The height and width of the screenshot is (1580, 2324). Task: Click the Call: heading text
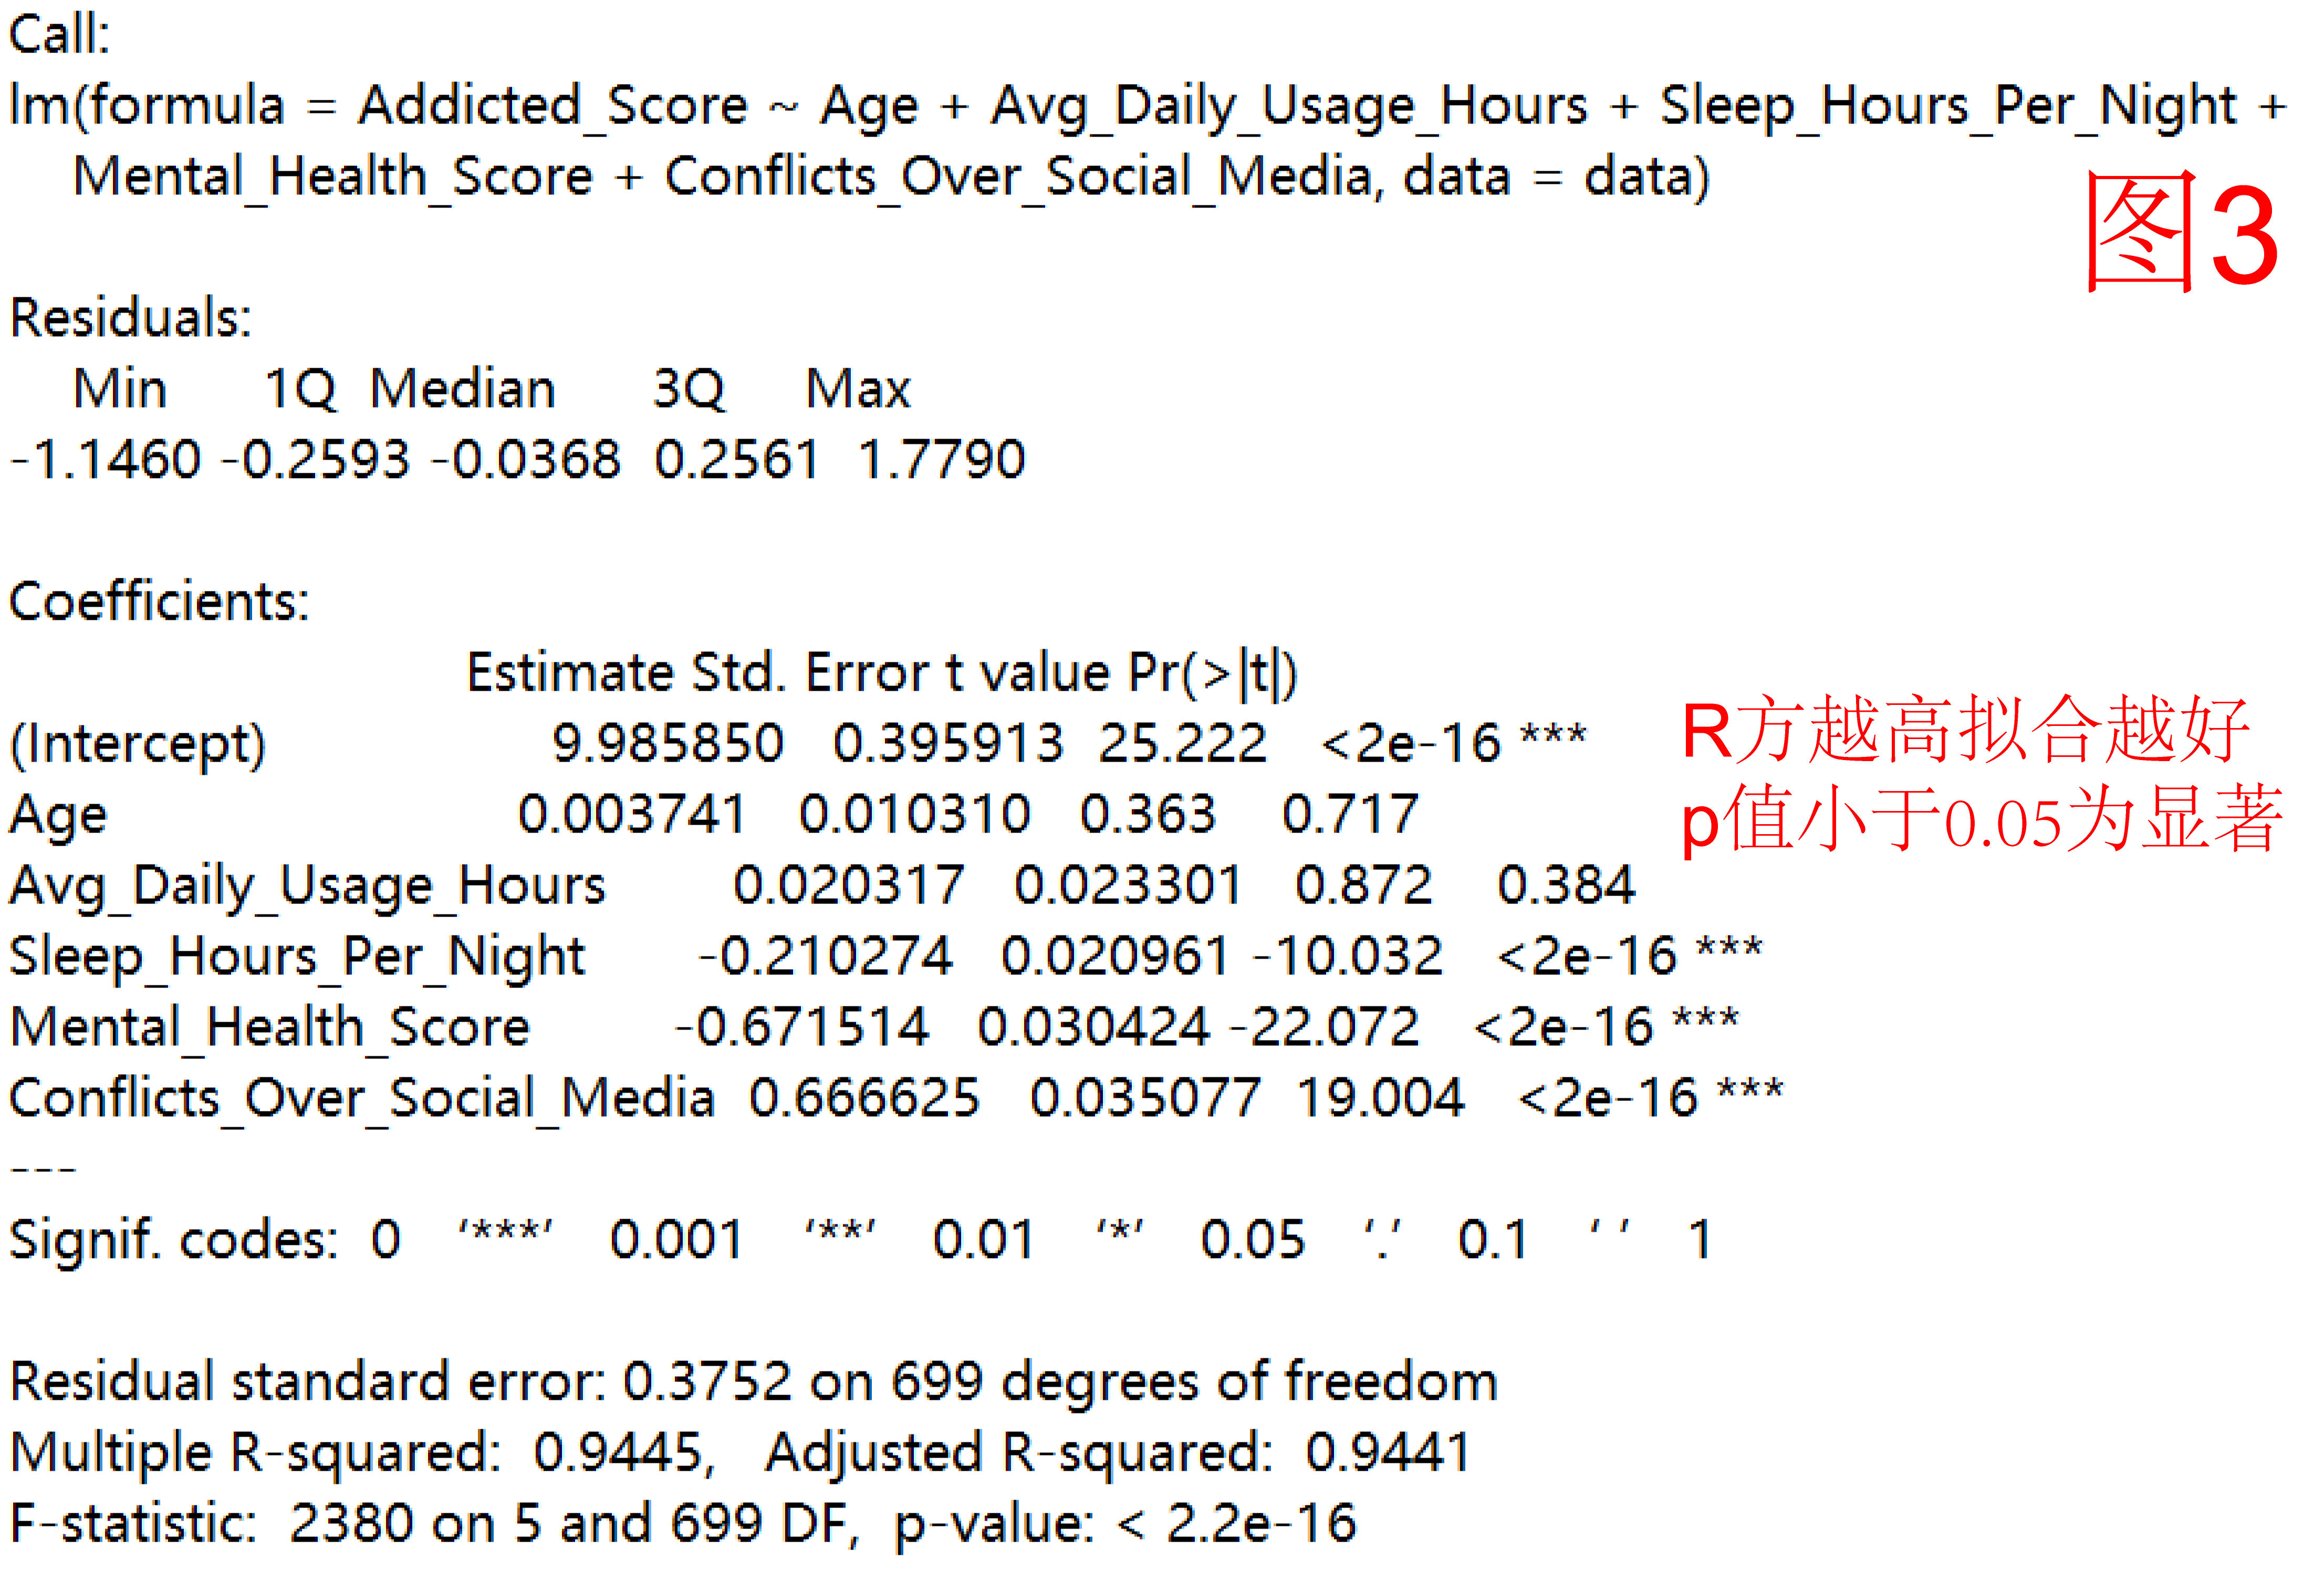(59, 35)
